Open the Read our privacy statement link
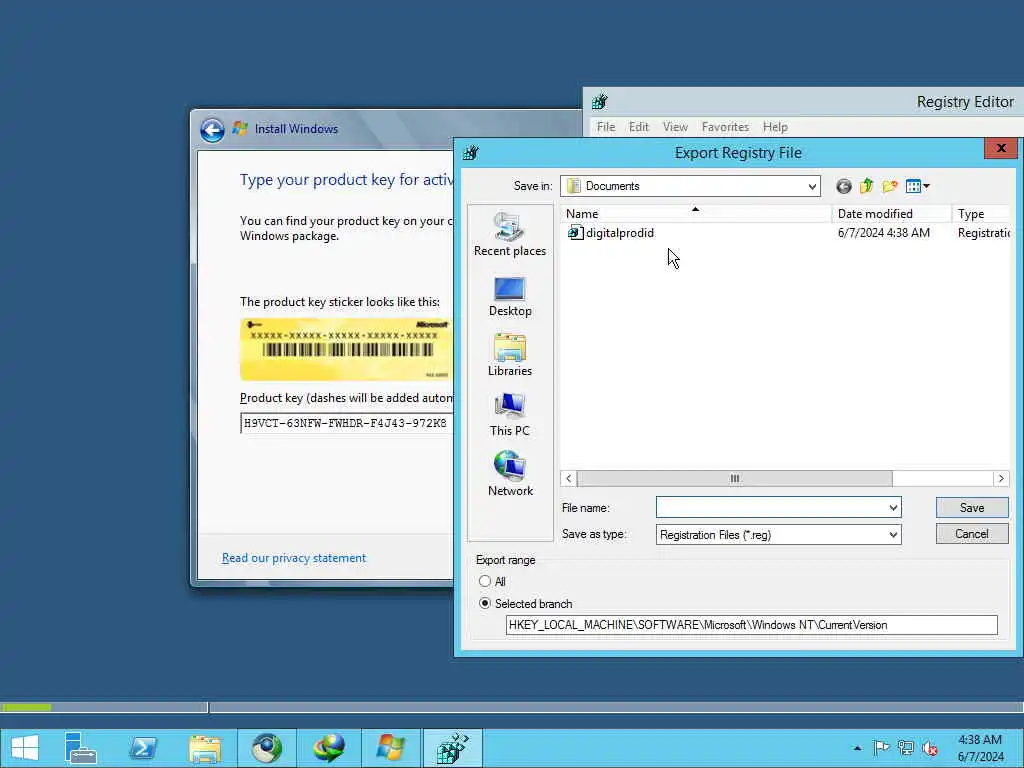1024x768 pixels. tap(294, 558)
